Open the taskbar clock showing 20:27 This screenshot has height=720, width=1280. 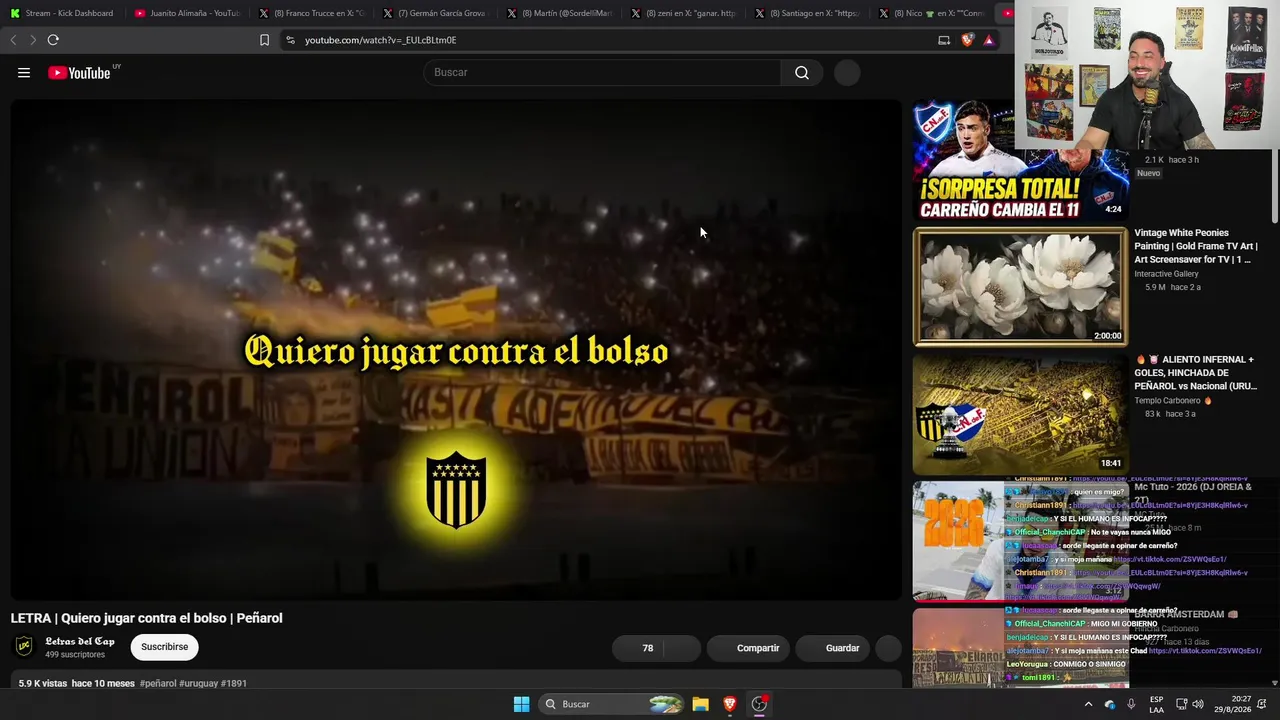pos(1232,704)
